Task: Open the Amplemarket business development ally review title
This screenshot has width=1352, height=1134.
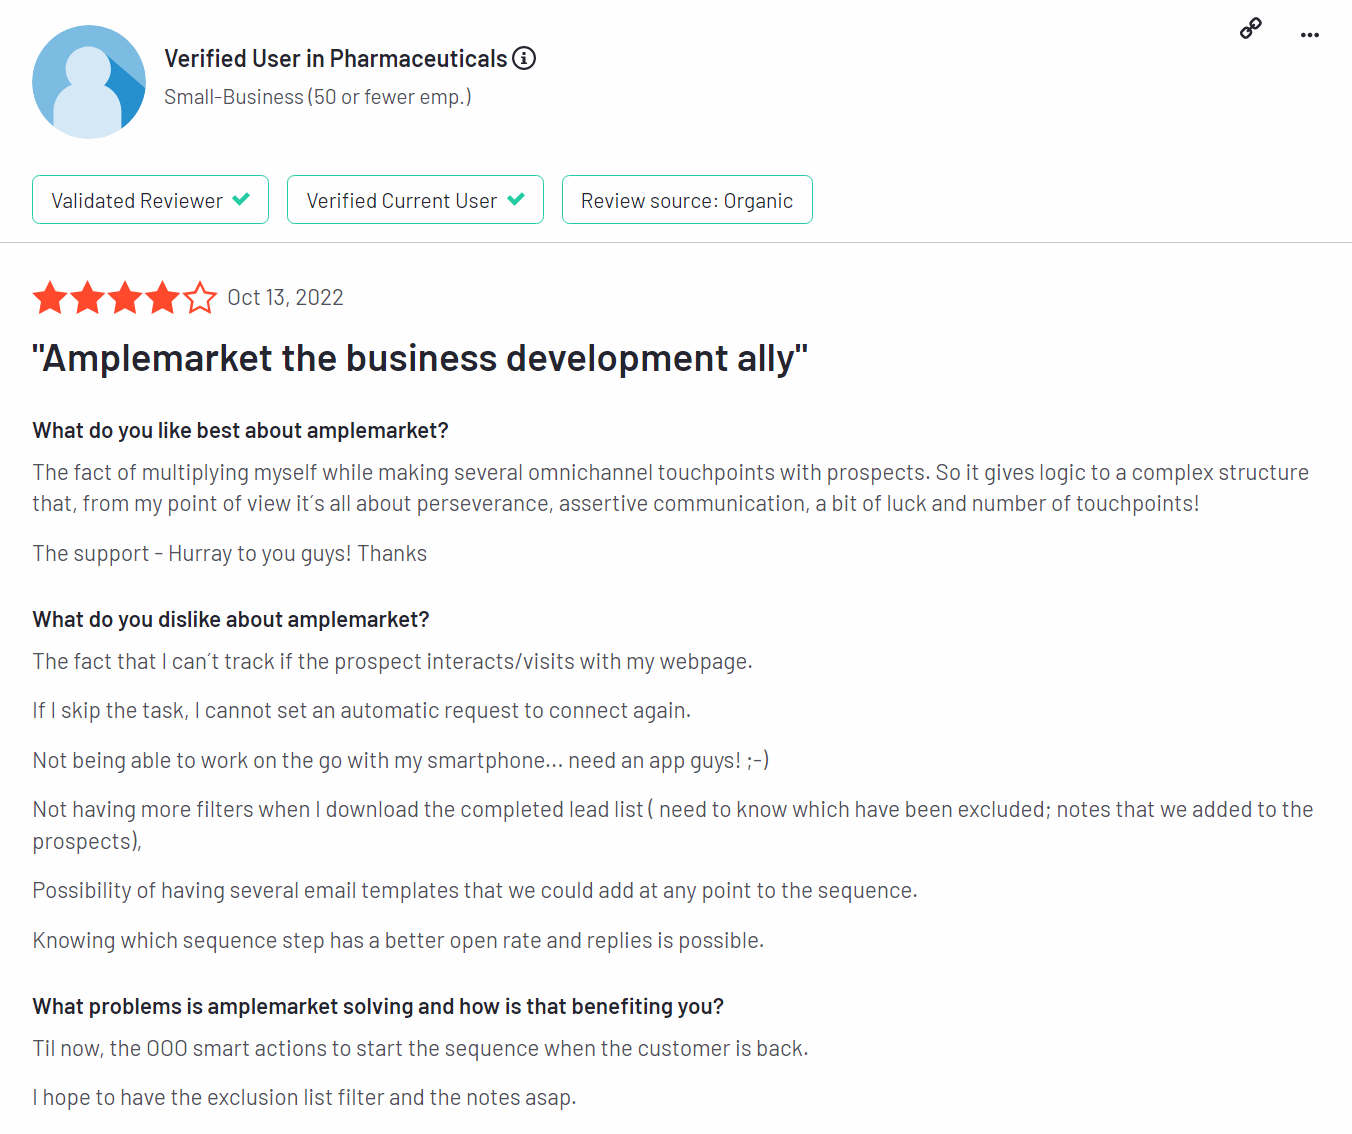Action: click(x=420, y=358)
